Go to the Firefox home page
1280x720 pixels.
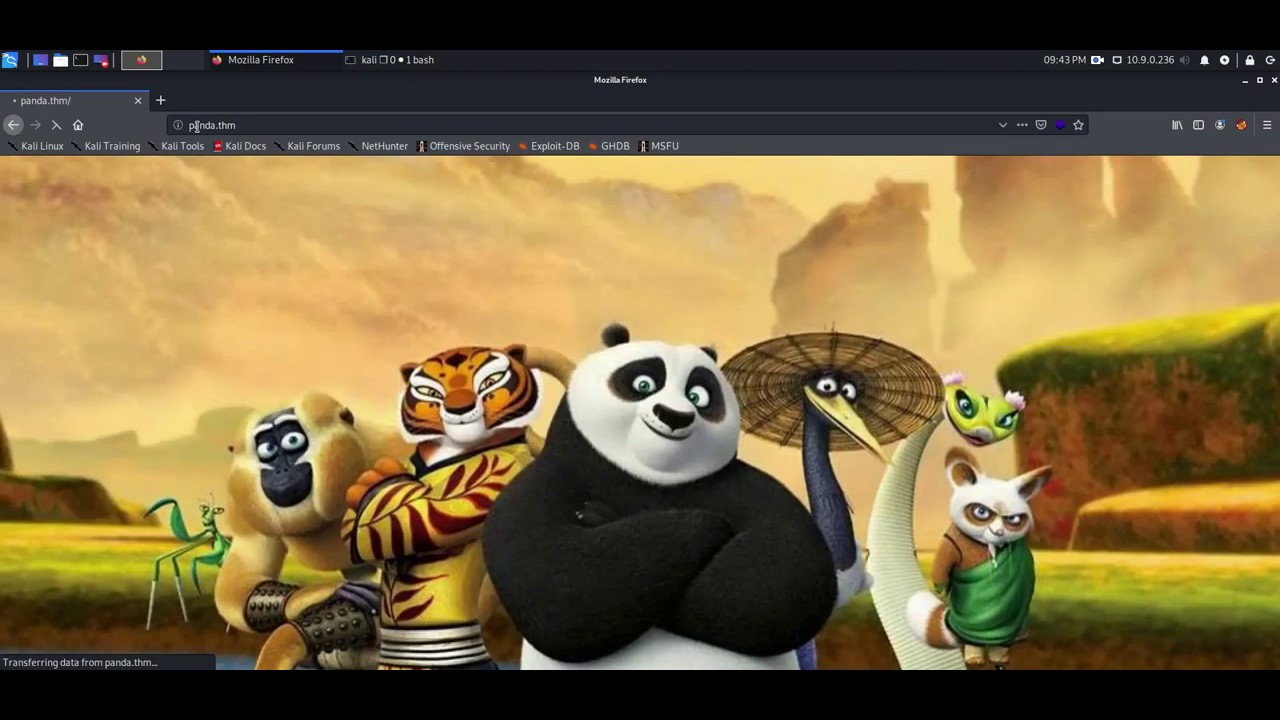coord(78,125)
